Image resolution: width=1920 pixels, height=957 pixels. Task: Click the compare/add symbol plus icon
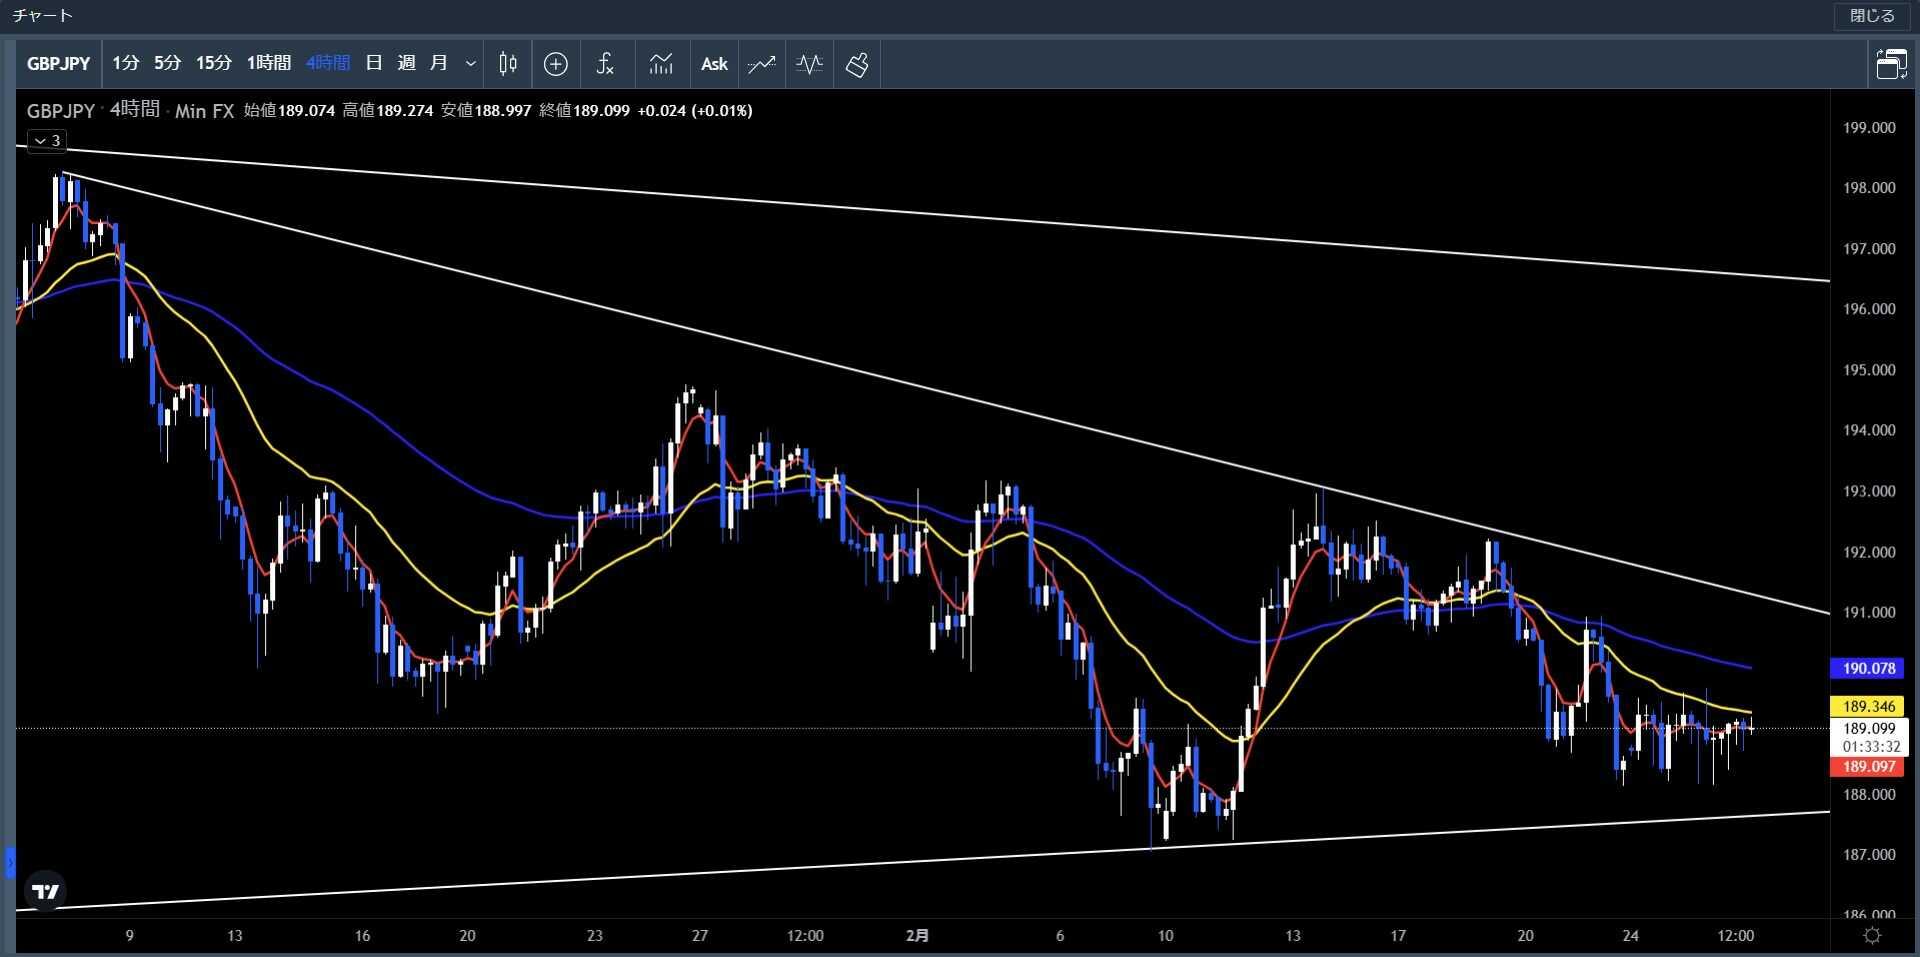coord(556,64)
